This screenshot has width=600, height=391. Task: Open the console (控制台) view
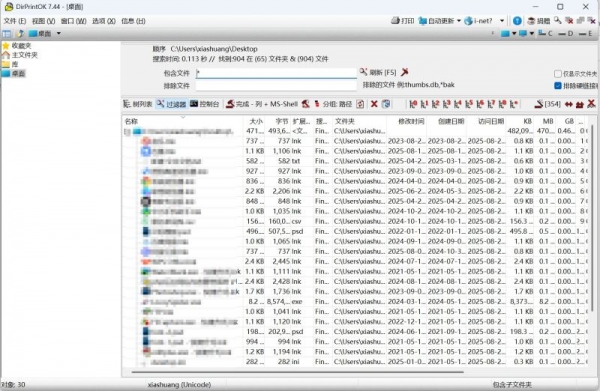pos(205,104)
